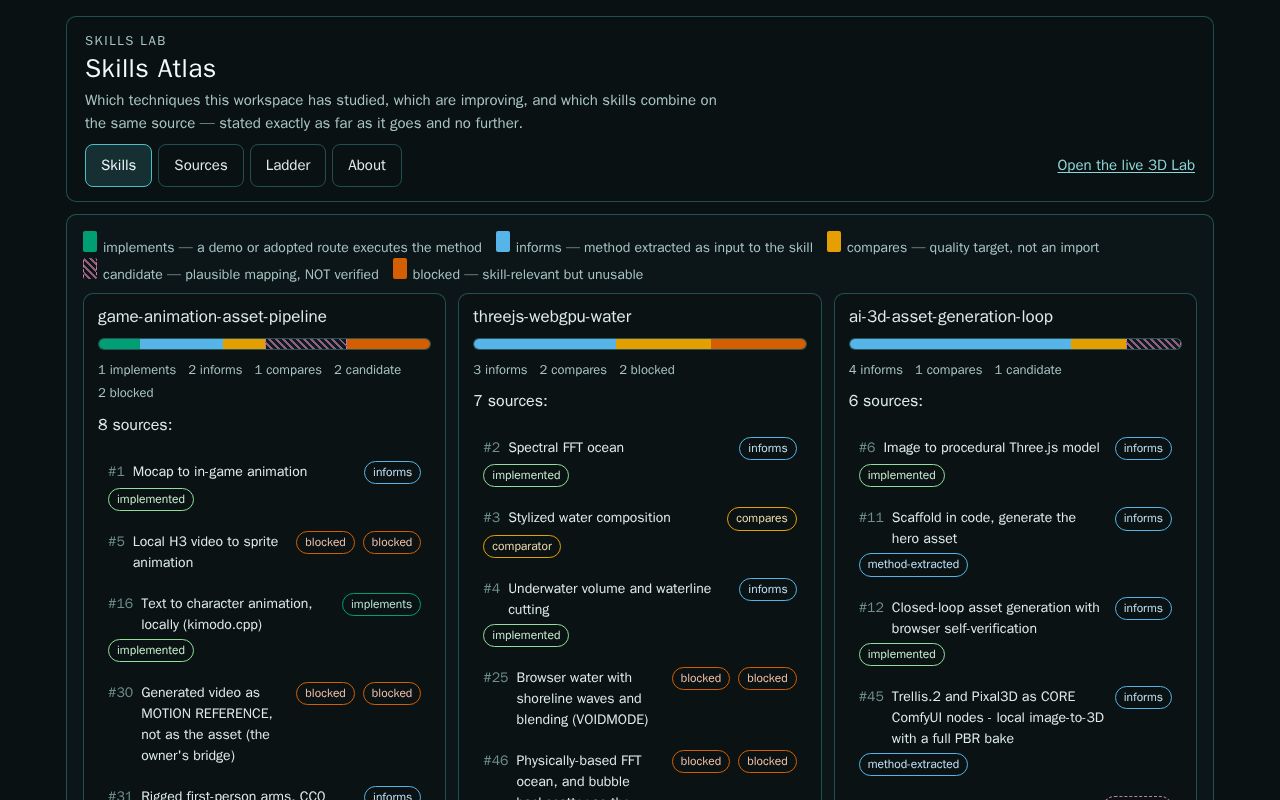Click the hatched candidate legend swatch

pyautogui.click(x=90, y=268)
